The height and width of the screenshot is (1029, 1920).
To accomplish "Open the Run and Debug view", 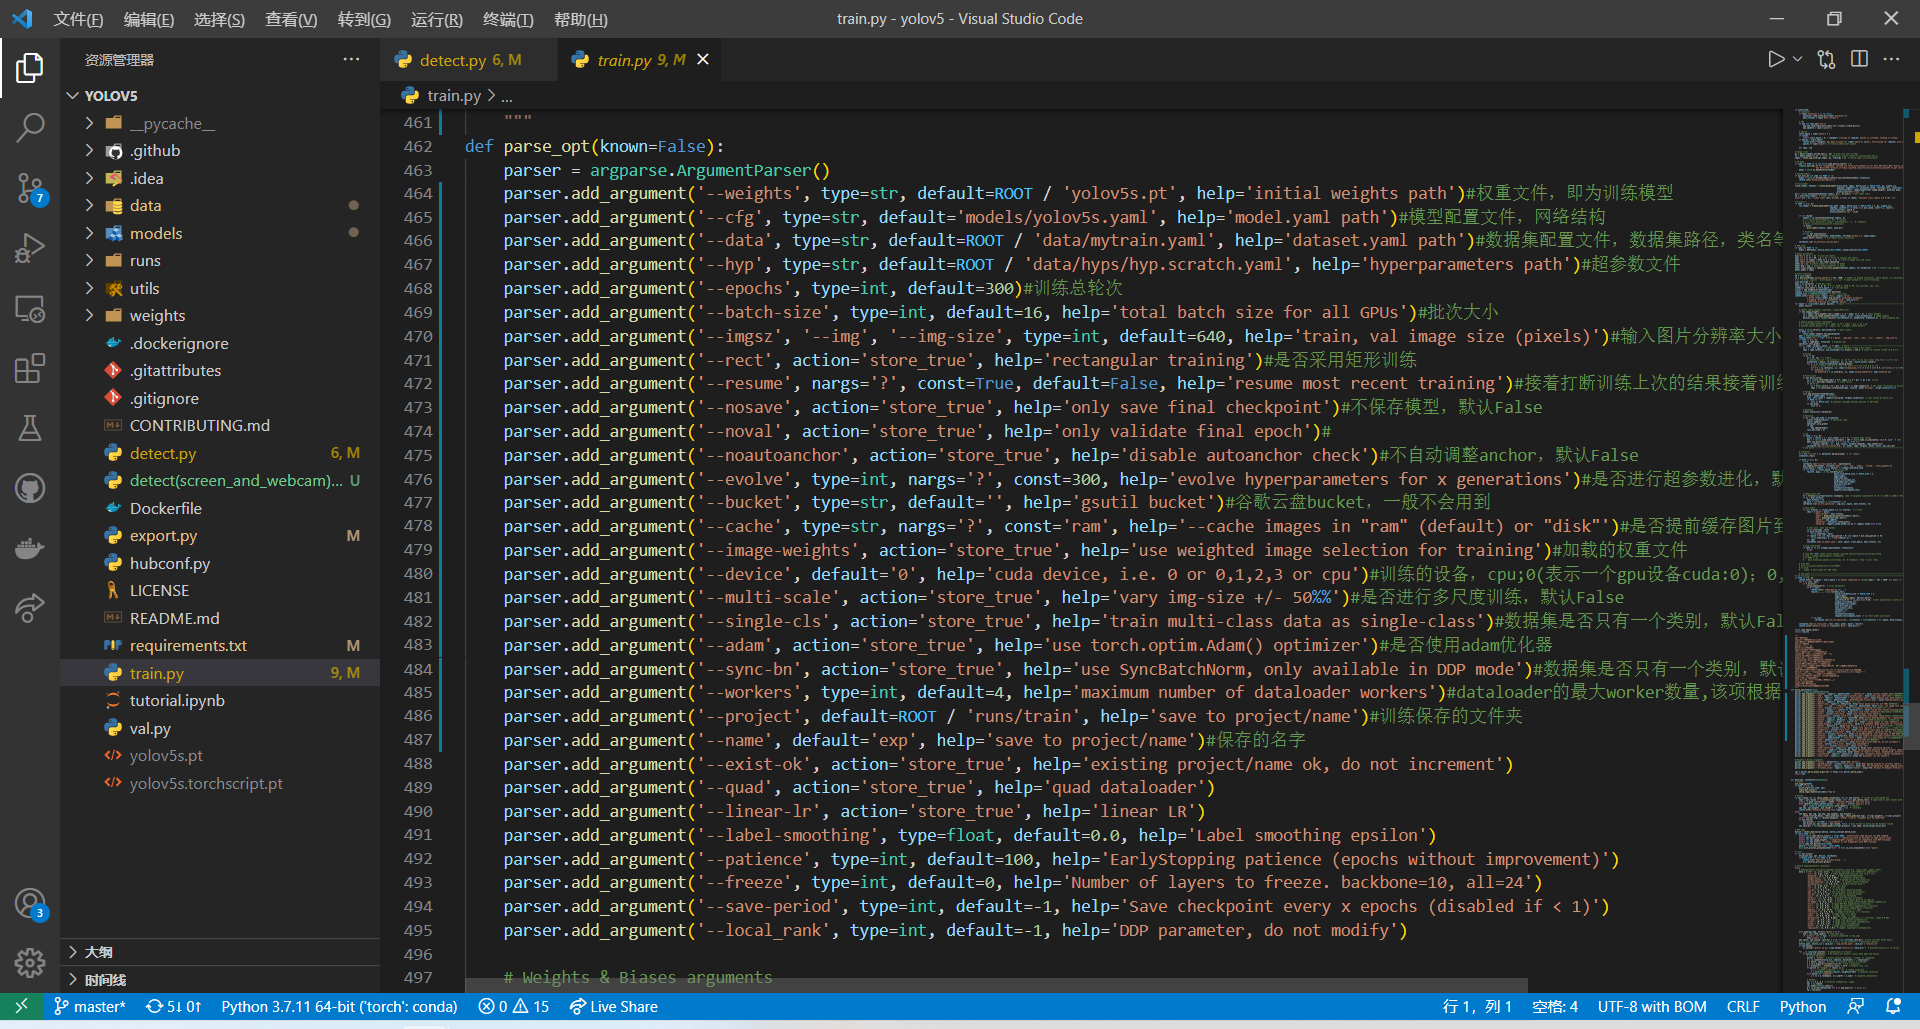I will [30, 248].
